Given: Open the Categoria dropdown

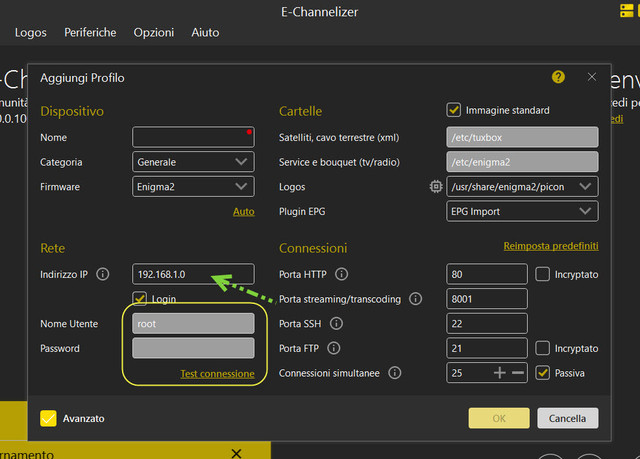Looking at the screenshot, I should (193, 162).
